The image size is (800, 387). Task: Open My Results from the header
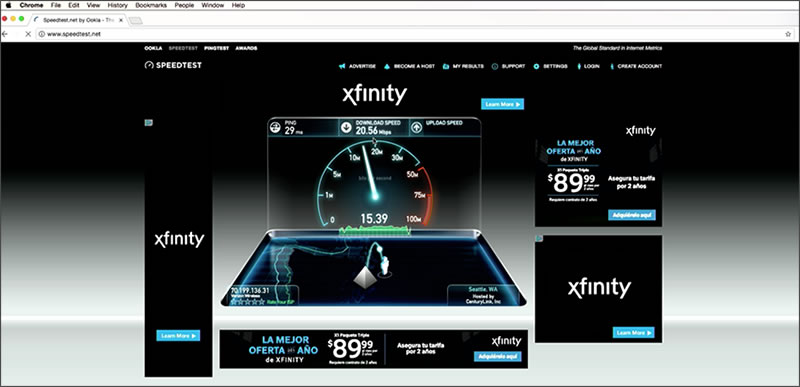463,66
